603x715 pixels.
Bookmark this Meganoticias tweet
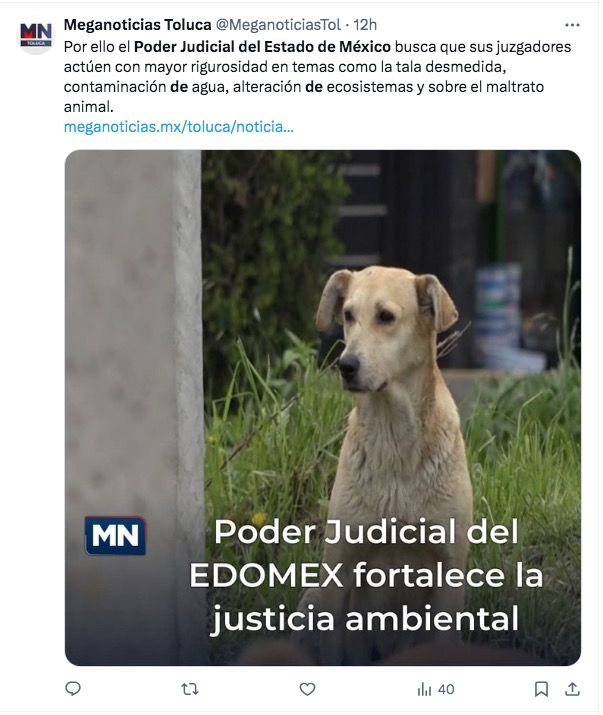pyautogui.click(x=541, y=689)
